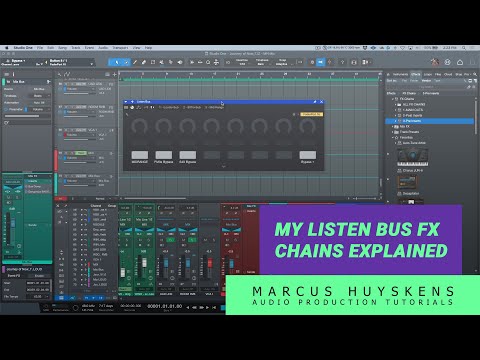480x360 pixels.
Task: Expand the ALL FX CHAINS folder
Action: pos(396,104)
